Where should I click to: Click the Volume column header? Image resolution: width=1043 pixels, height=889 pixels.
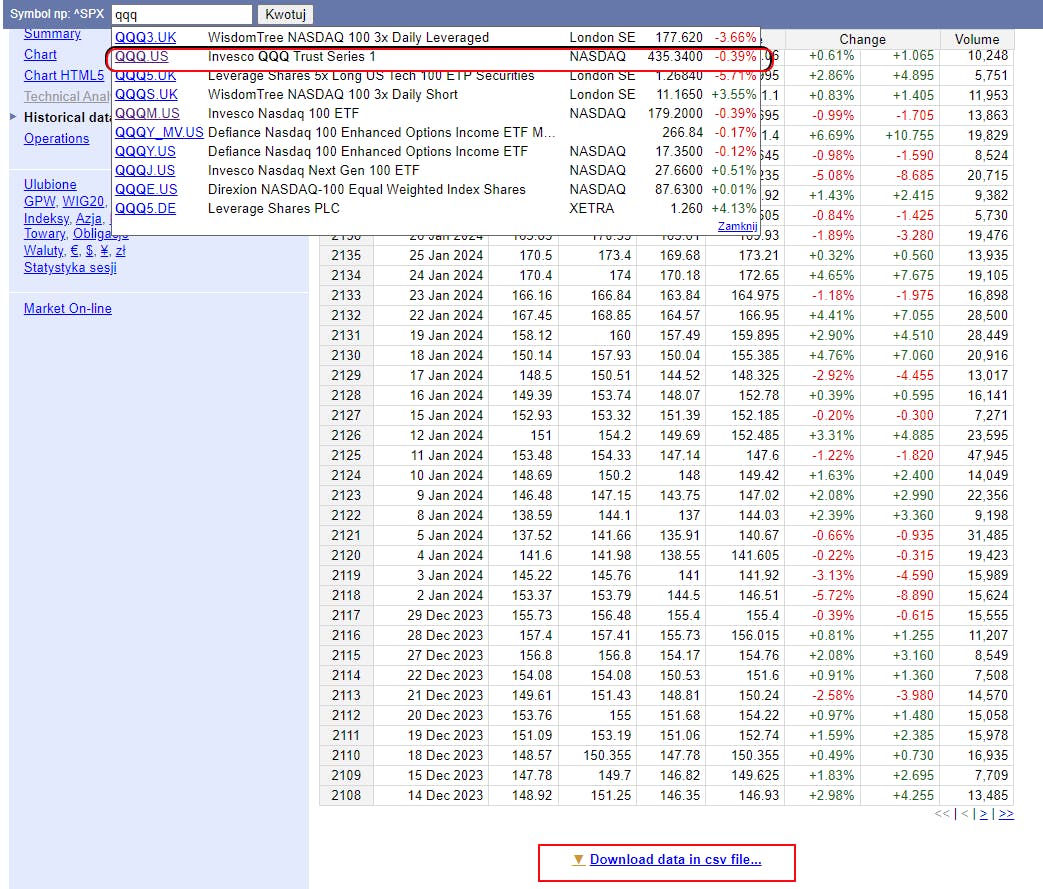click(976, 39)
